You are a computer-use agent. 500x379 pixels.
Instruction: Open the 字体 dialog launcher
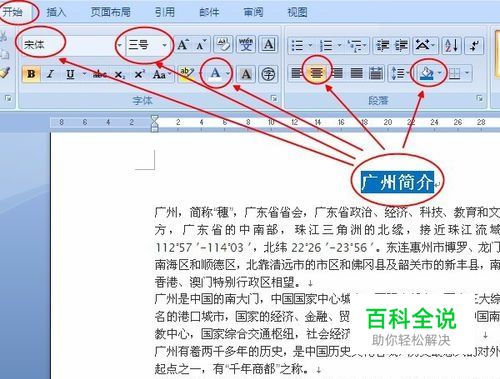tap(274, 98)
